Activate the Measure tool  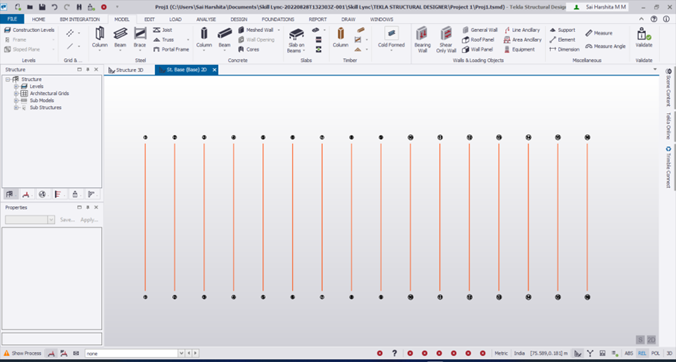pos(599,33)
